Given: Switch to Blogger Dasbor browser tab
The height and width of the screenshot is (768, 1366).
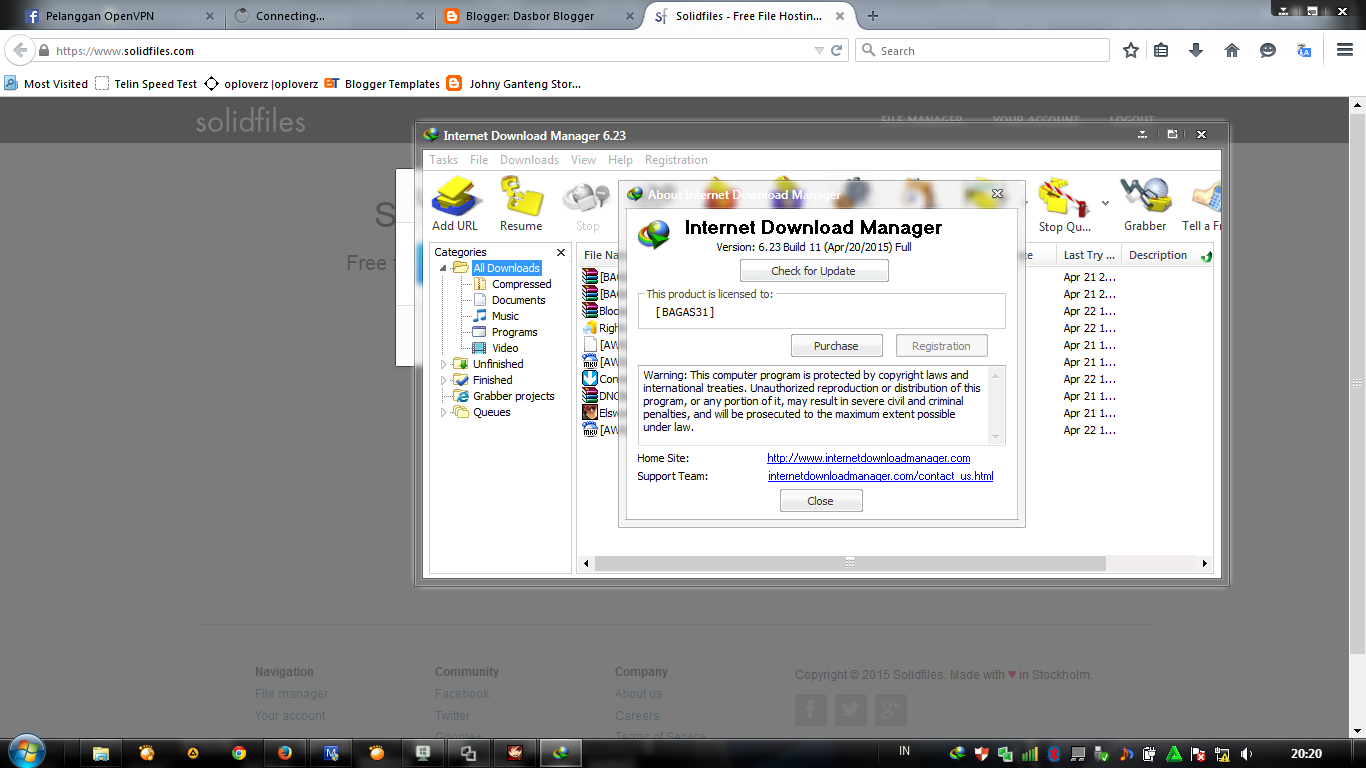Looking at the screenshot, I should click(x=540, y=16).
